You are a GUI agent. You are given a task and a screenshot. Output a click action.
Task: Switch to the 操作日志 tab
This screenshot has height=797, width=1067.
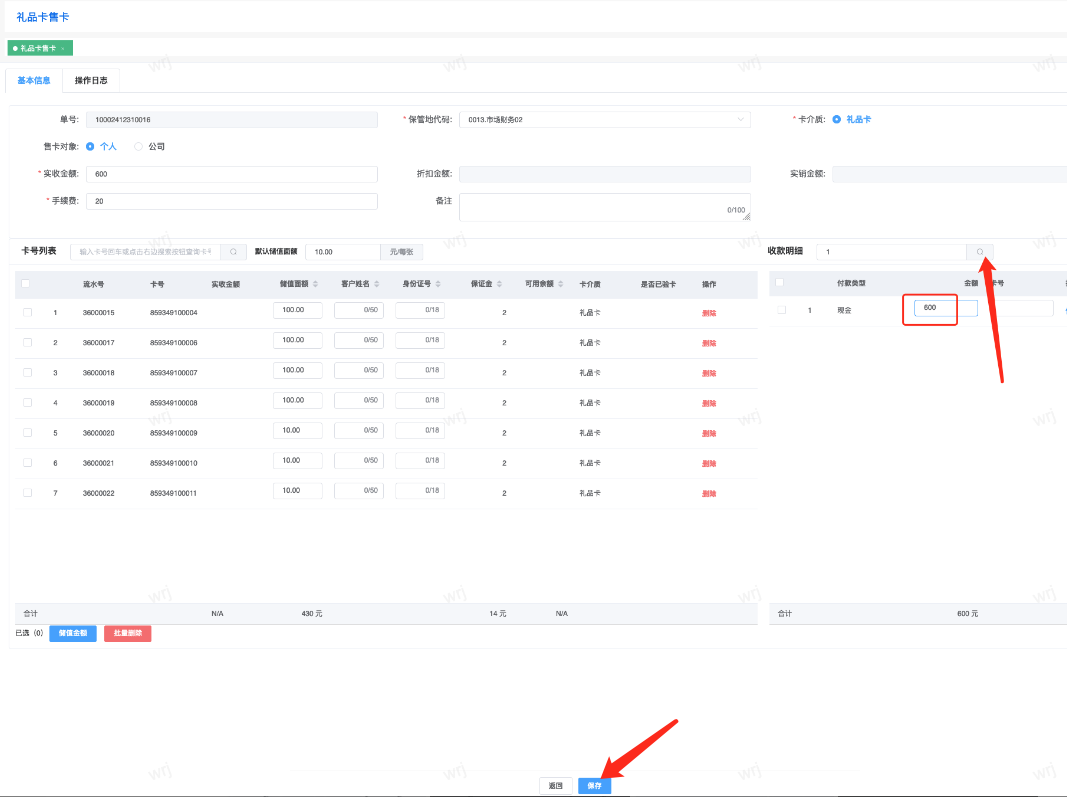[91, 80]
